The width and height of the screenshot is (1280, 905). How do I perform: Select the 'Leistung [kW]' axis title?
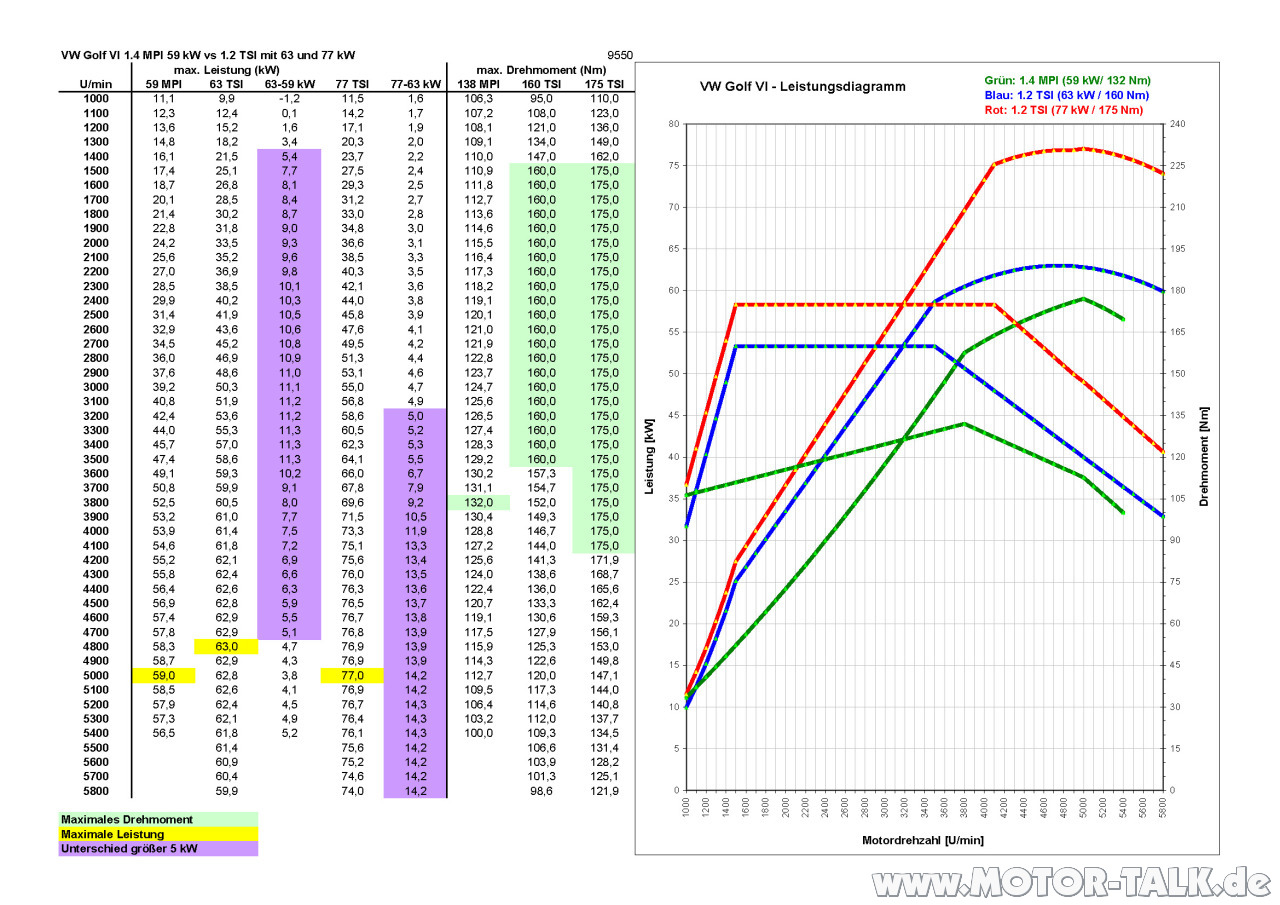point(650,456)
